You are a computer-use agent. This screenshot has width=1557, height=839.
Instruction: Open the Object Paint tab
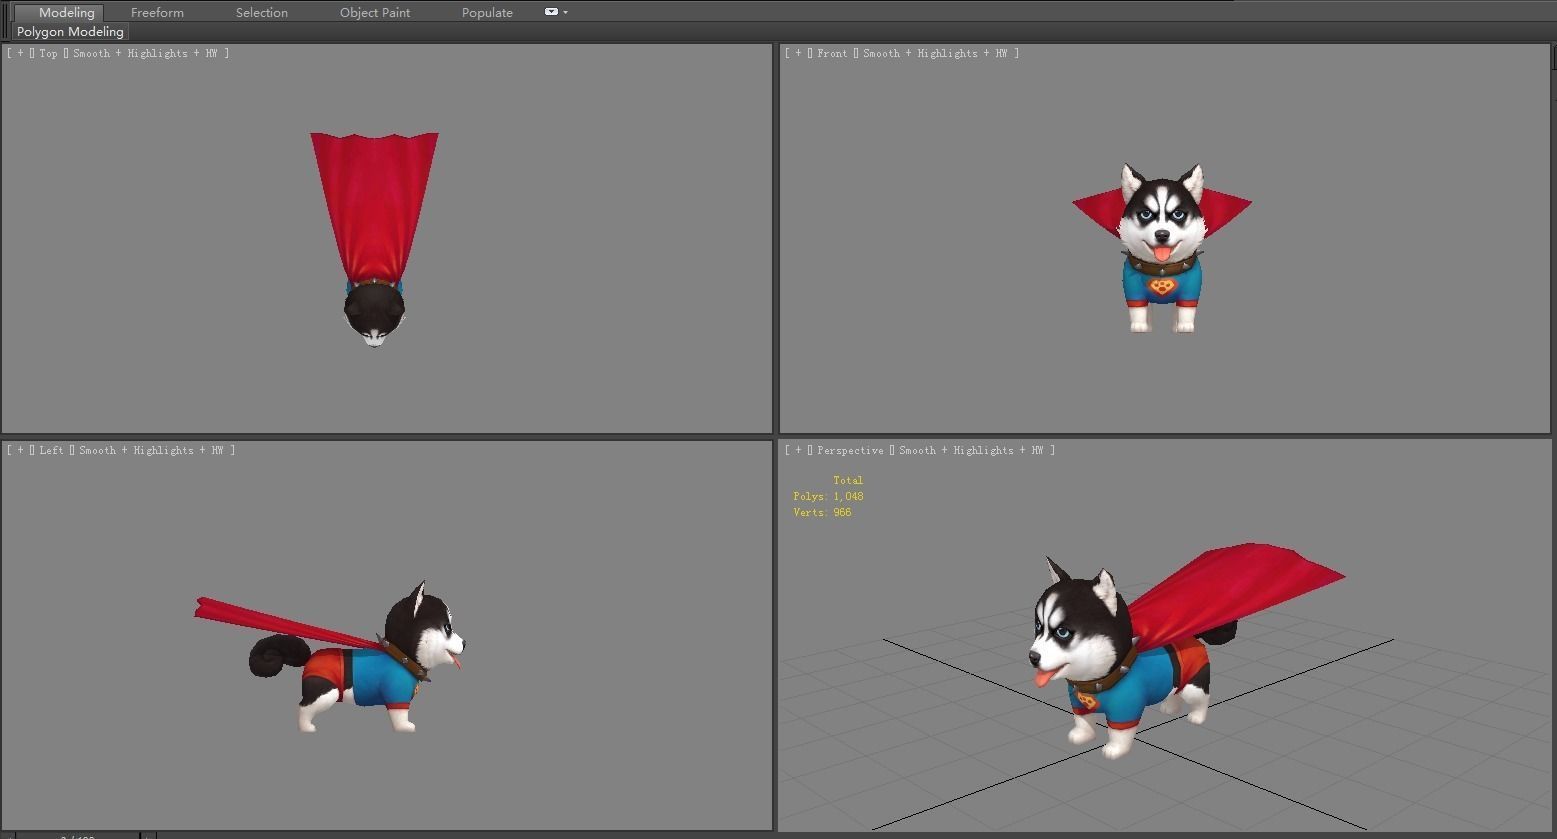pos(375,12)
